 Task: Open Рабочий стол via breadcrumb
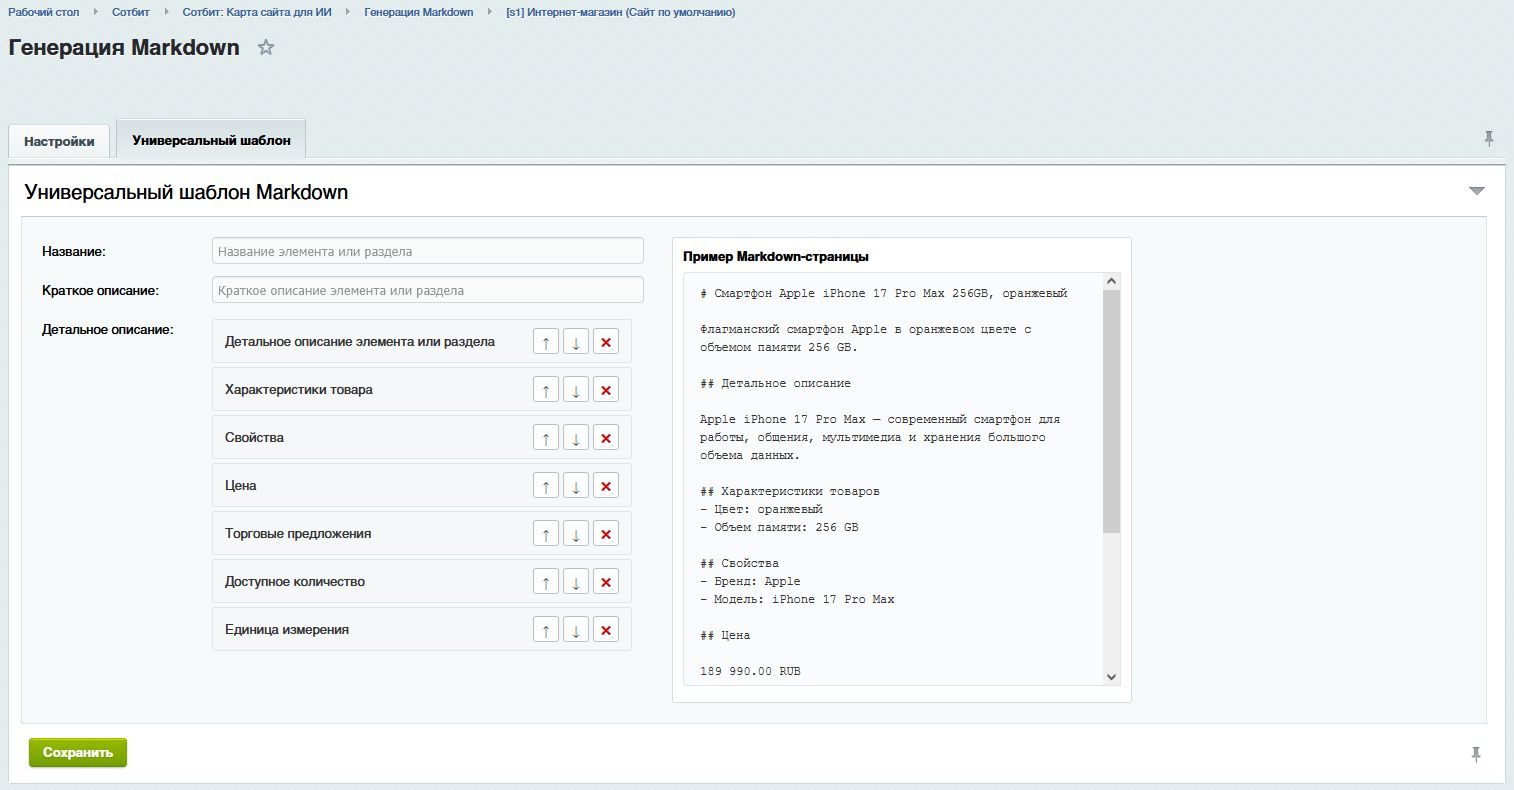tap(41, 11)
